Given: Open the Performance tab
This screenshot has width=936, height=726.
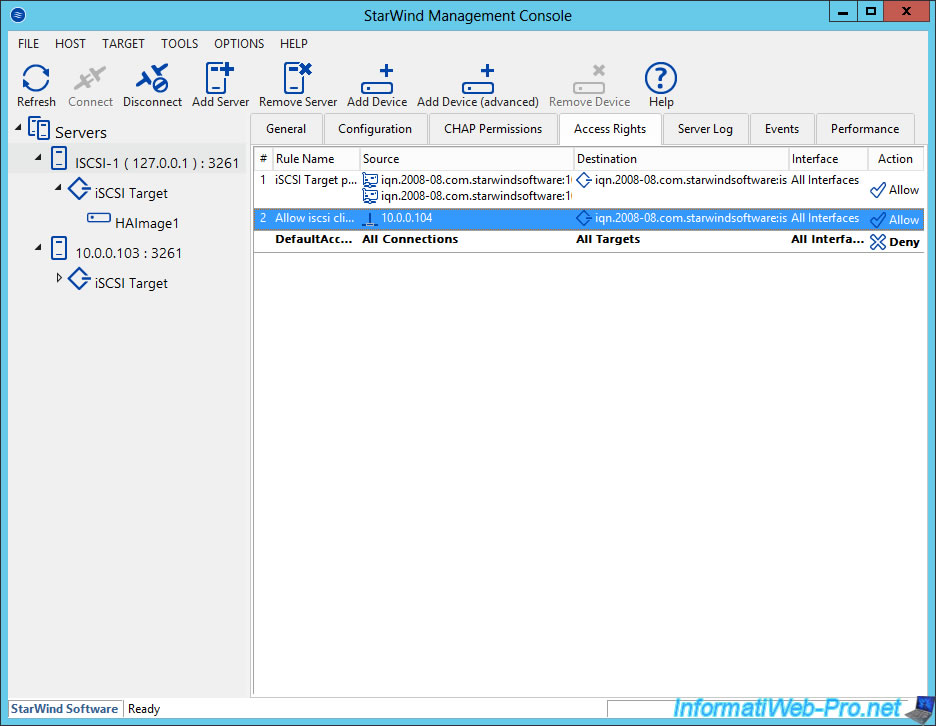Looking at the screenshot, I should pos(864,129).
